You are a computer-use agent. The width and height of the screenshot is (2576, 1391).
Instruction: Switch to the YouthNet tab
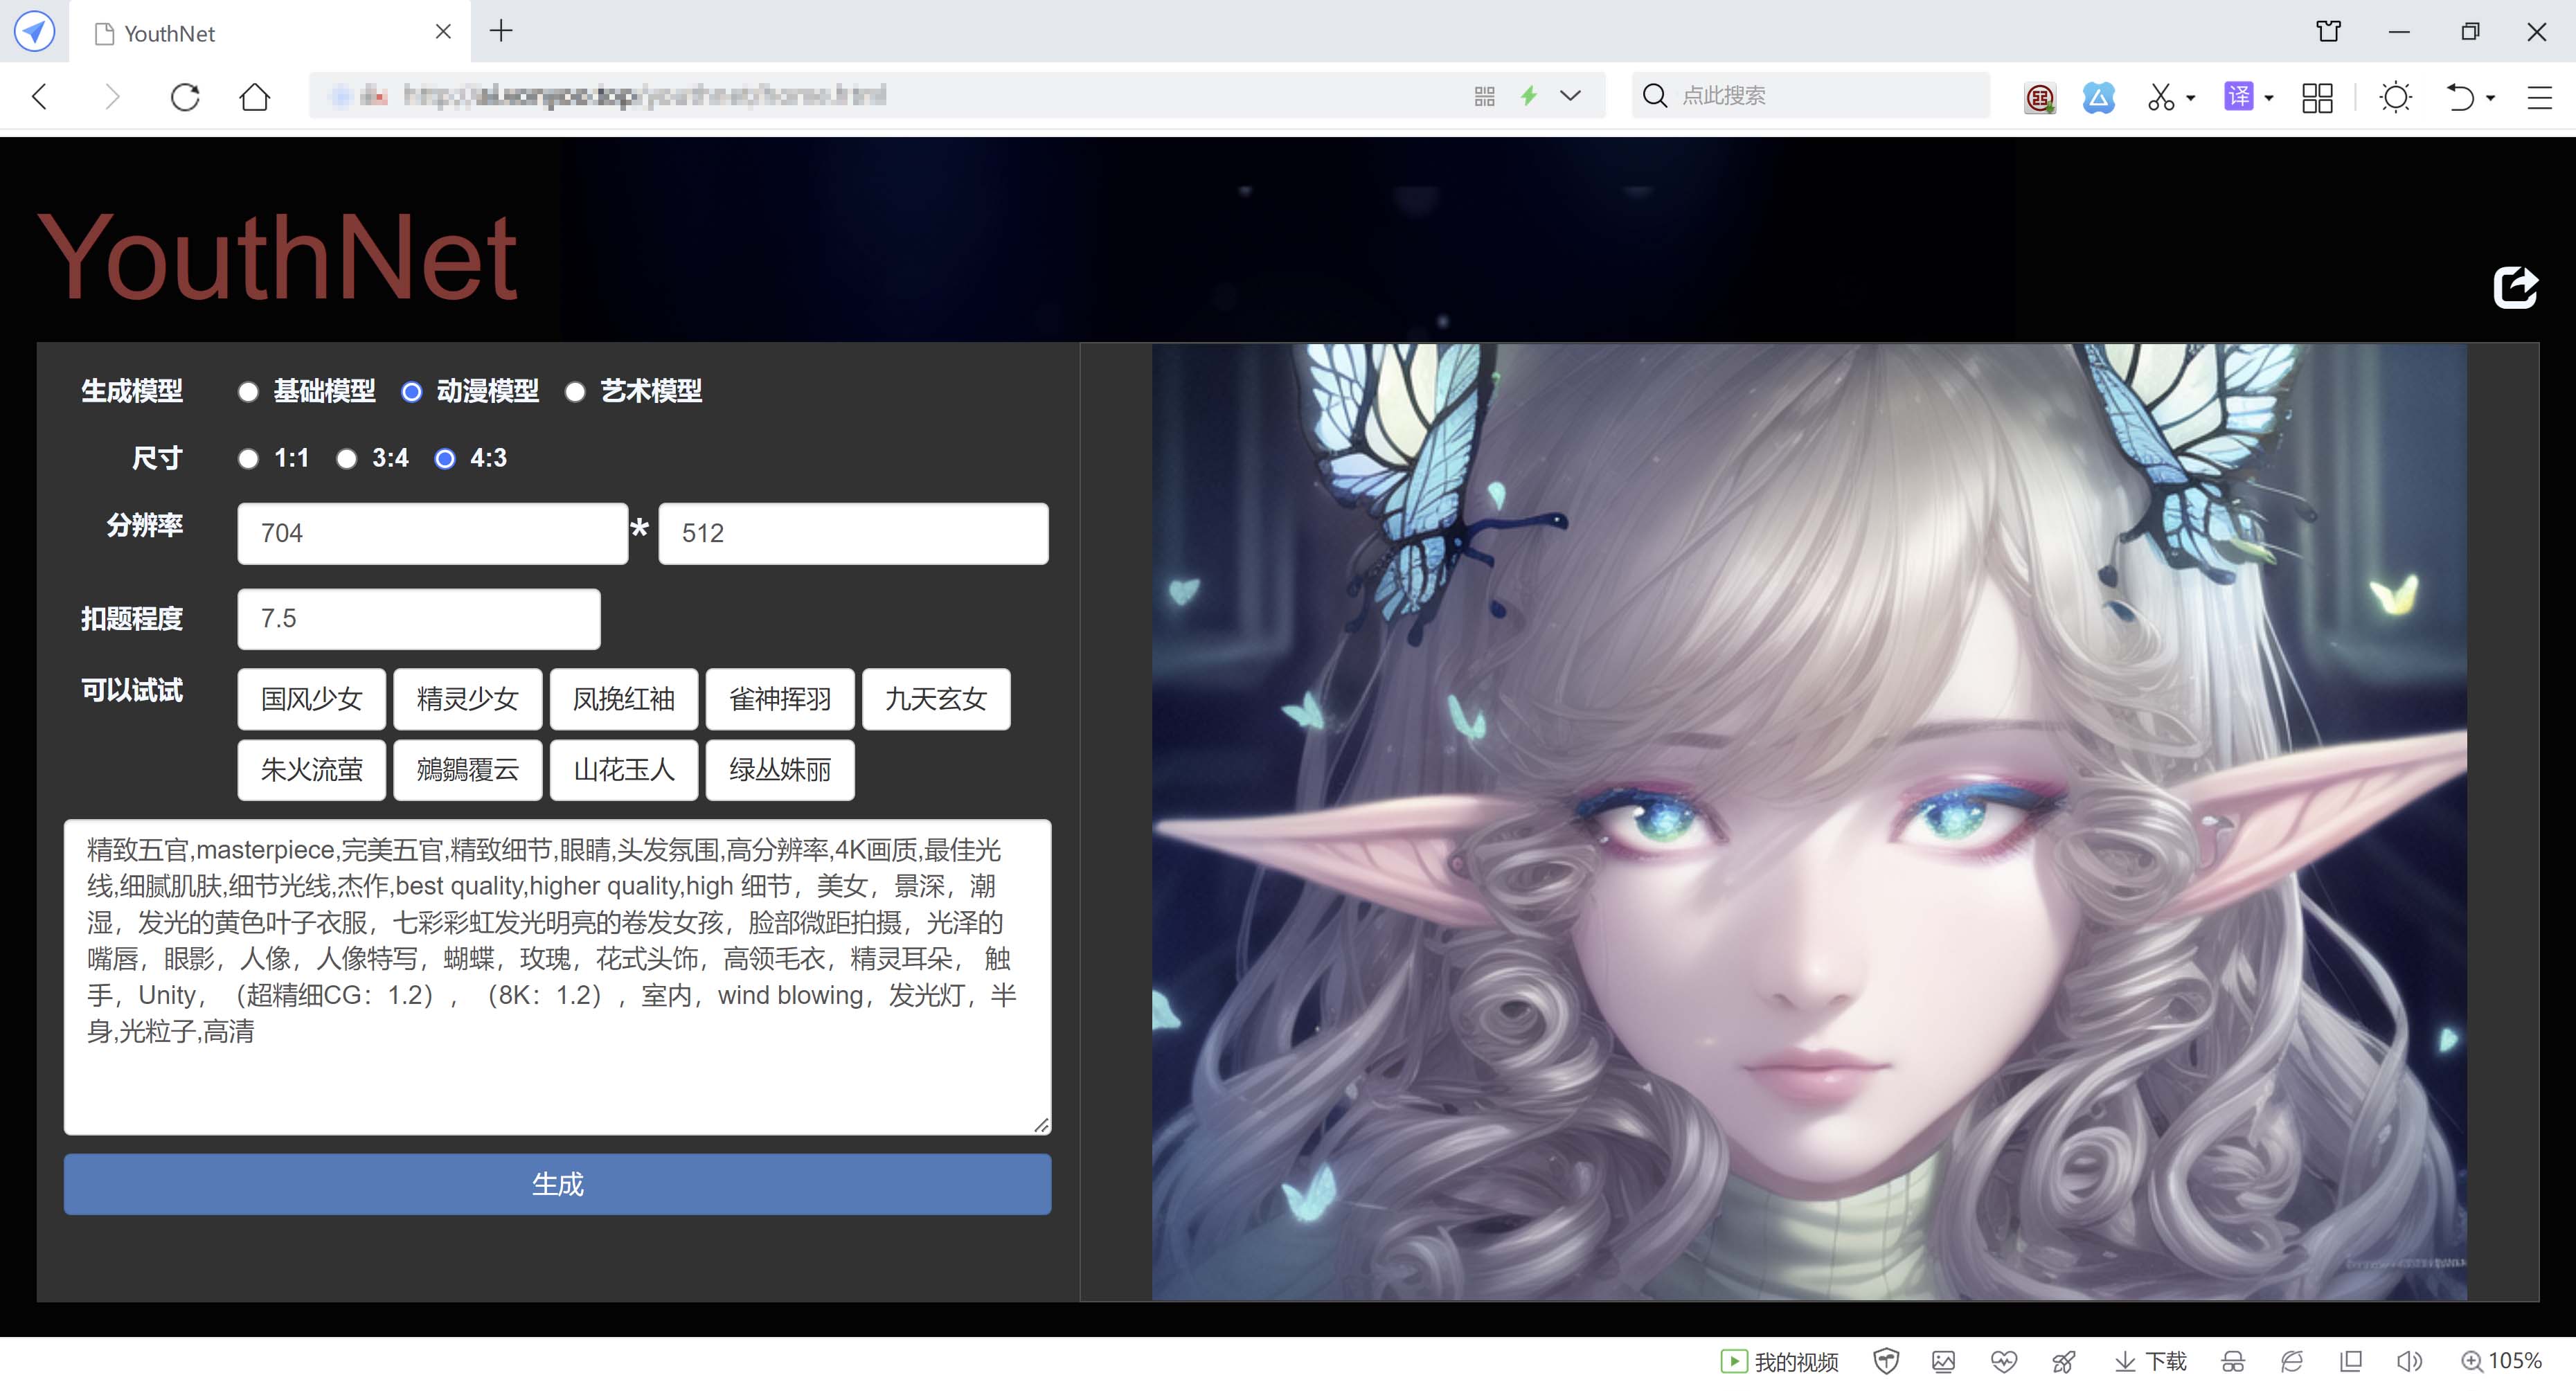point(270,33)
